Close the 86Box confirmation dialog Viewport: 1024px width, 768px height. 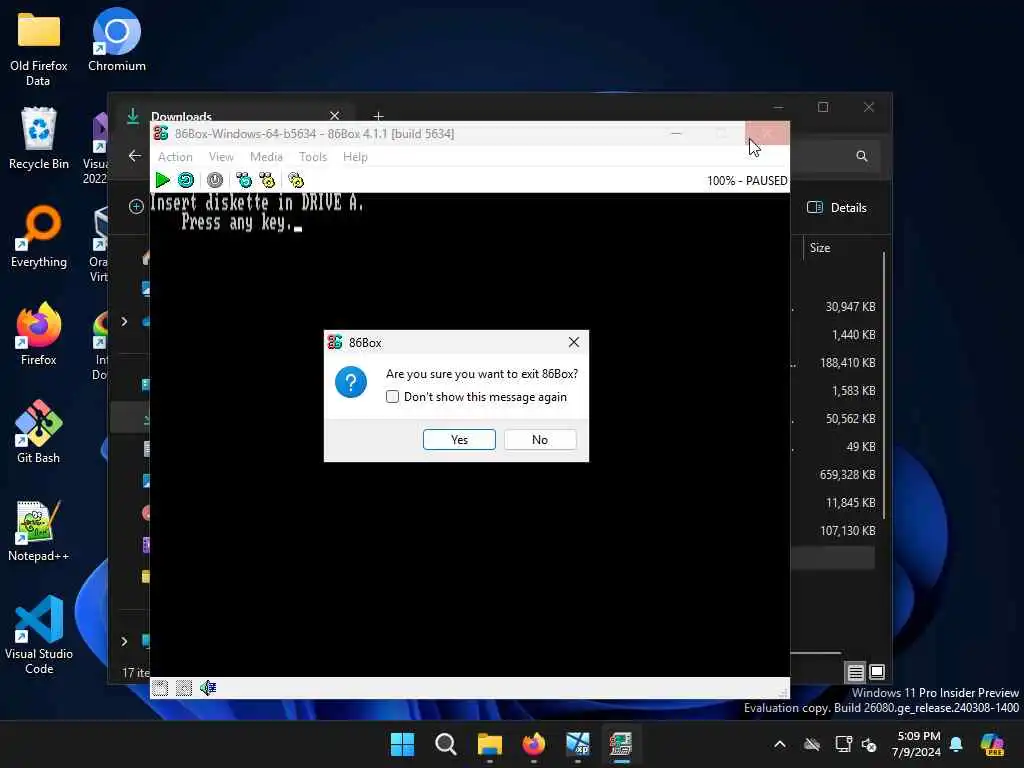(x=573, y=342)
